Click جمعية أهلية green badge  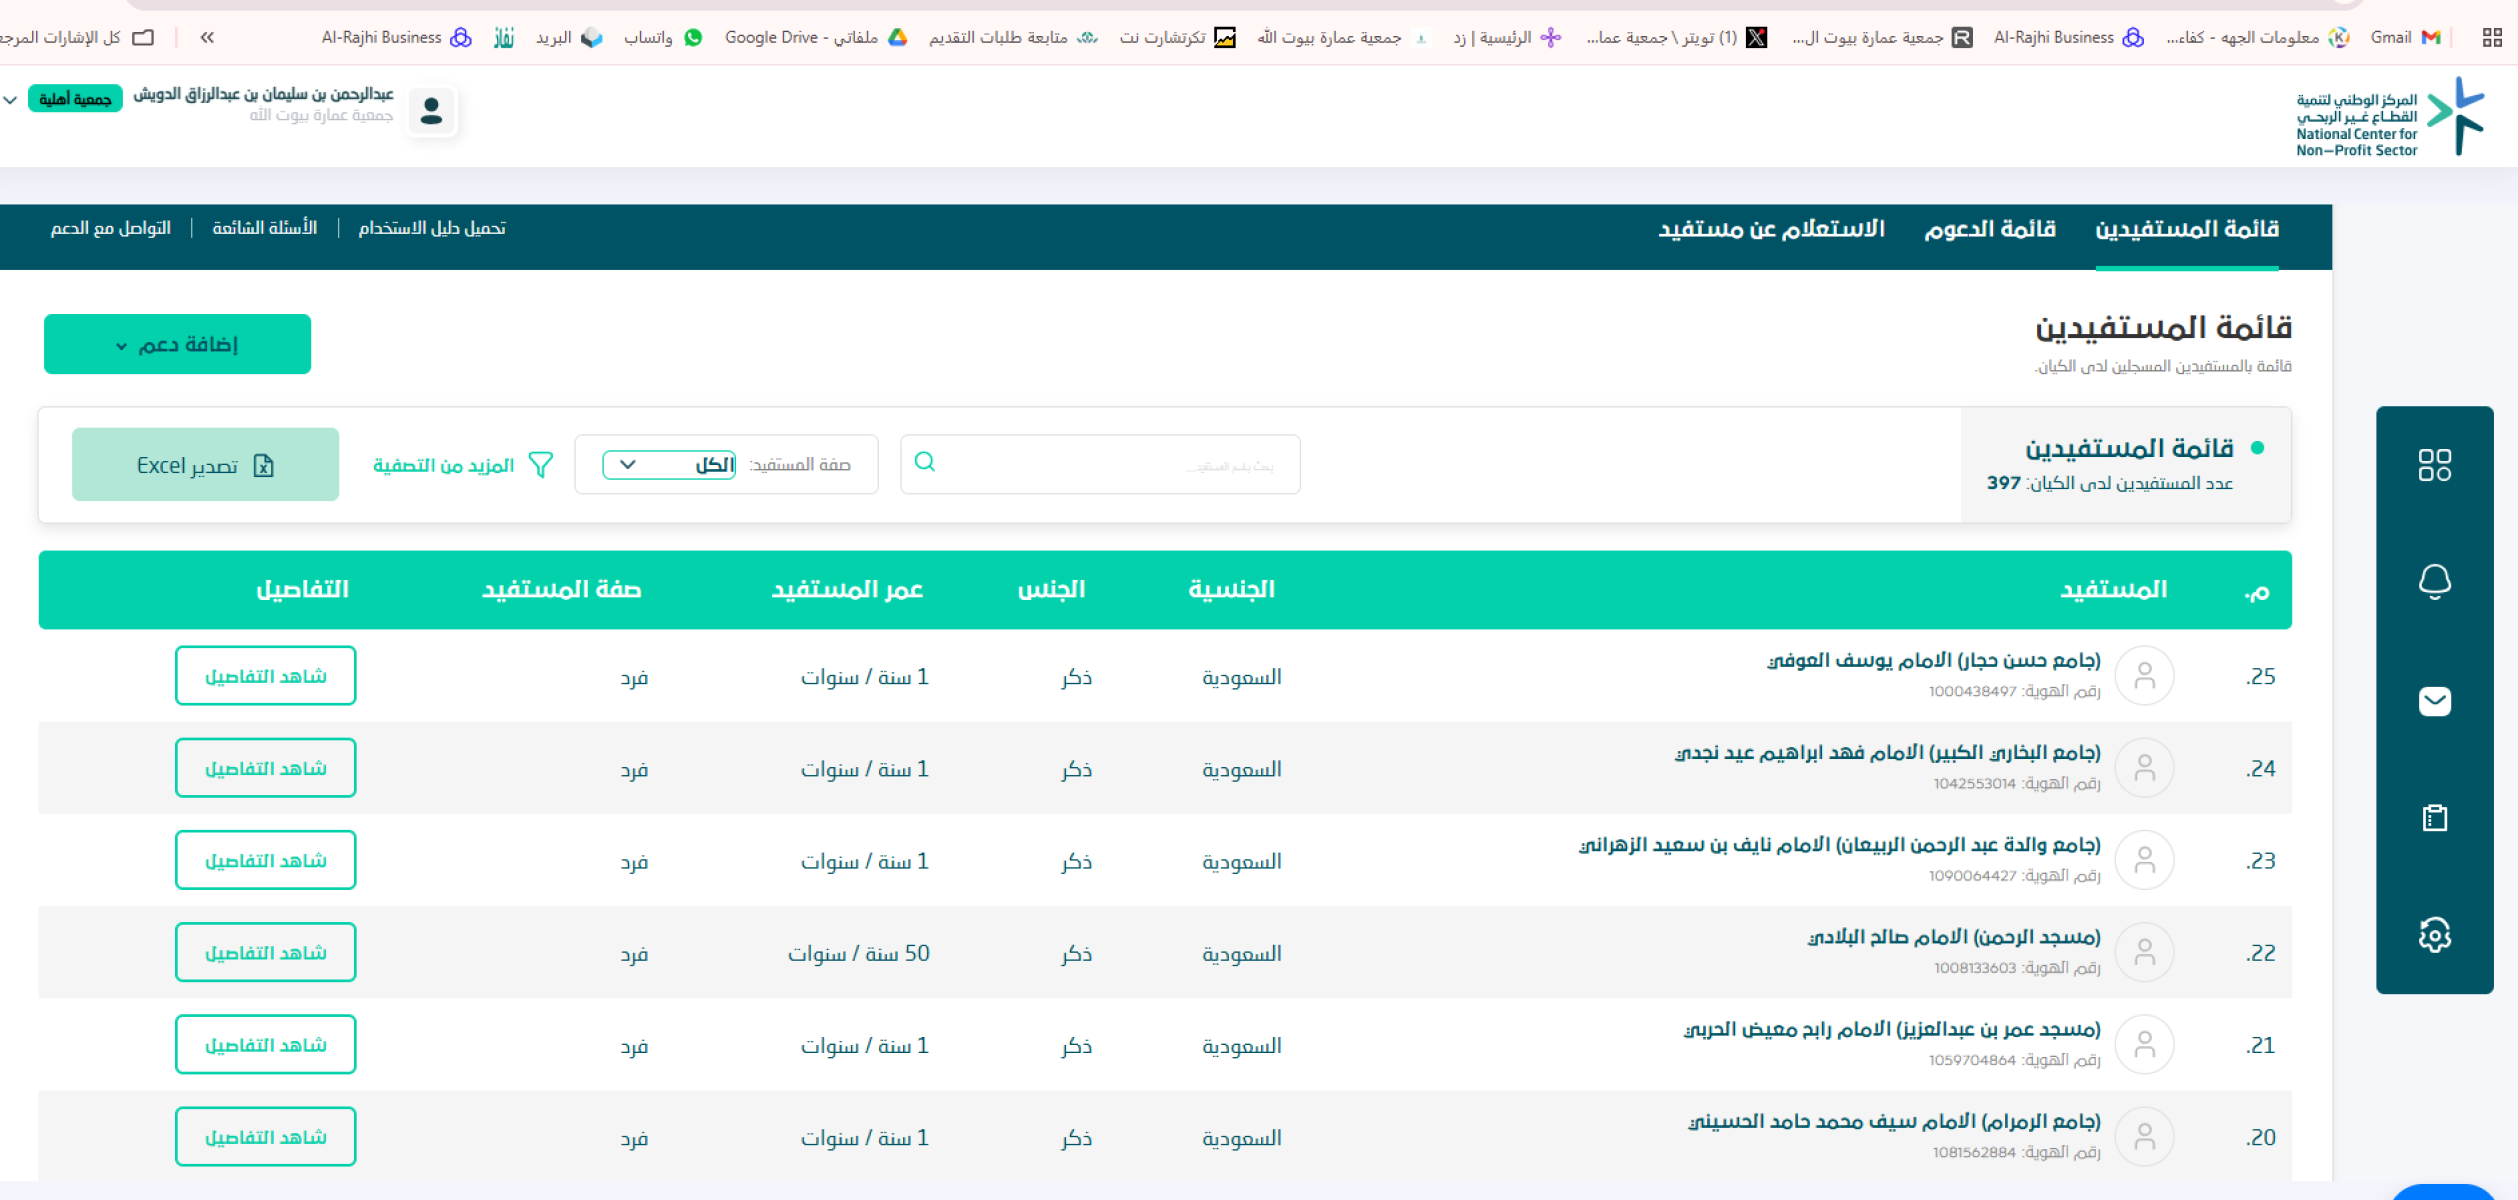click(x=75, y=99)
